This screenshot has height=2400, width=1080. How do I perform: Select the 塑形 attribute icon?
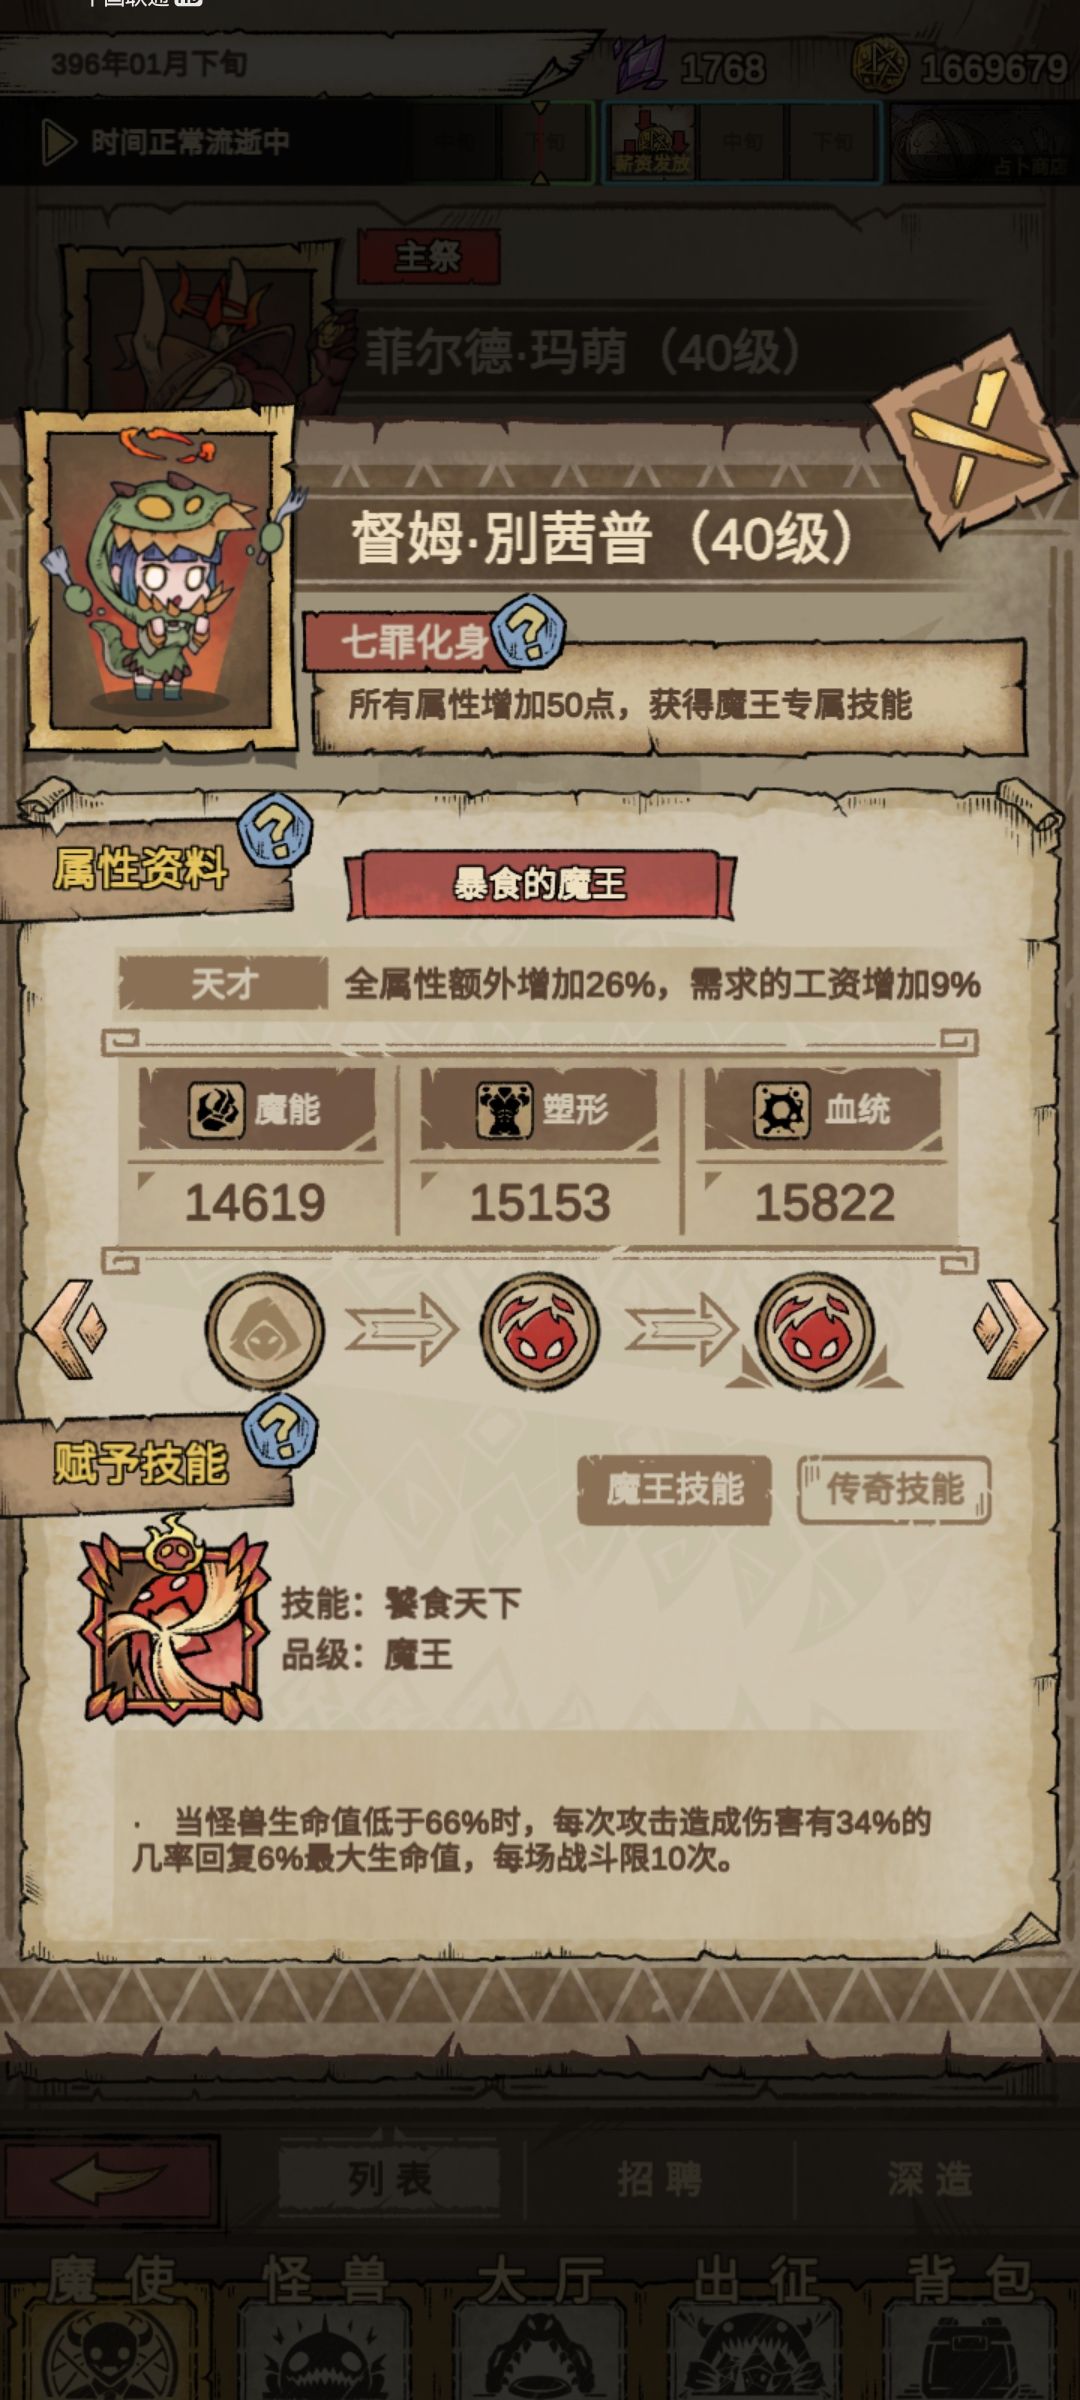503,1109
